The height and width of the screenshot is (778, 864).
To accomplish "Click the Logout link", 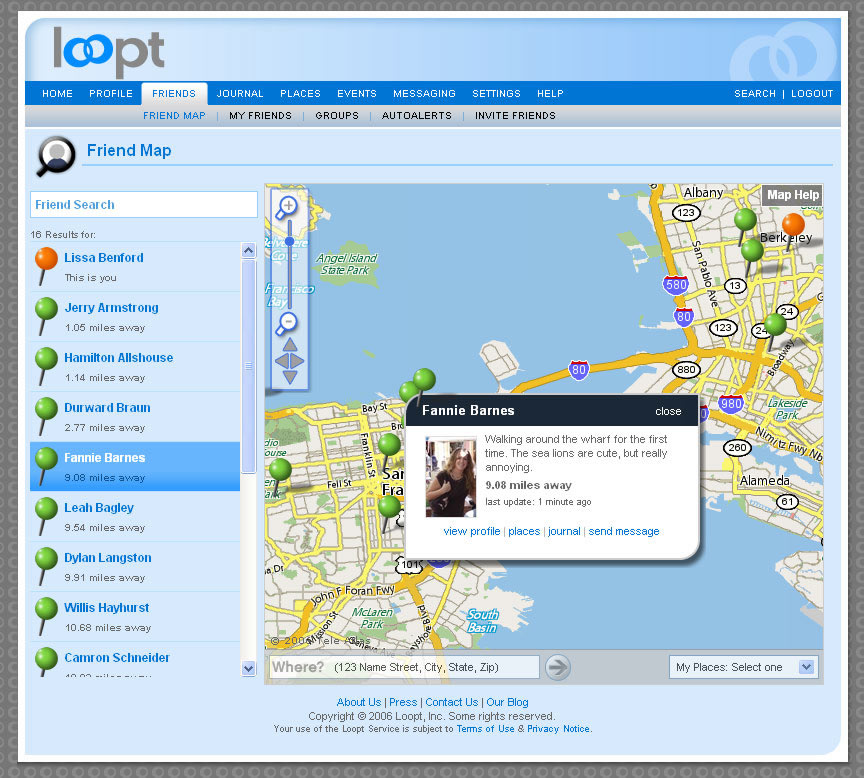I will click(x=812, y=94).
